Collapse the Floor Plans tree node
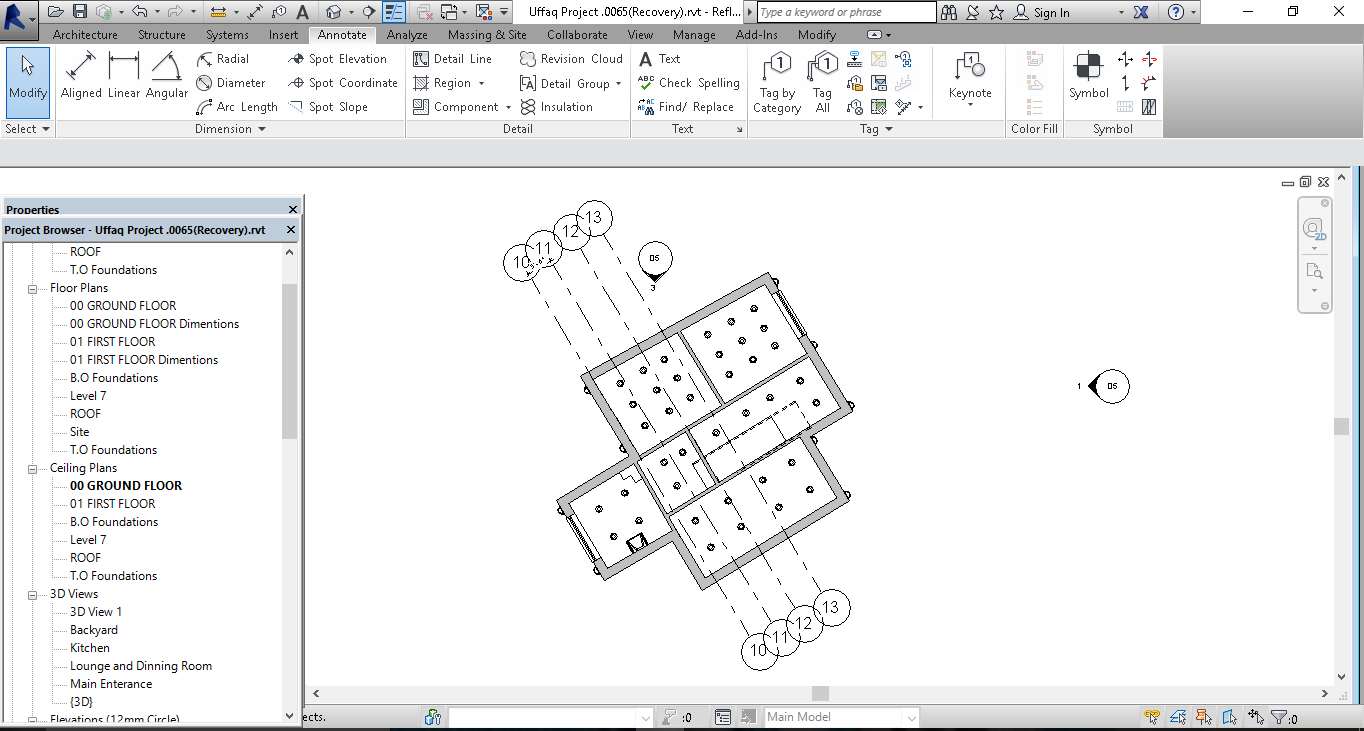 tap(33, 287)
